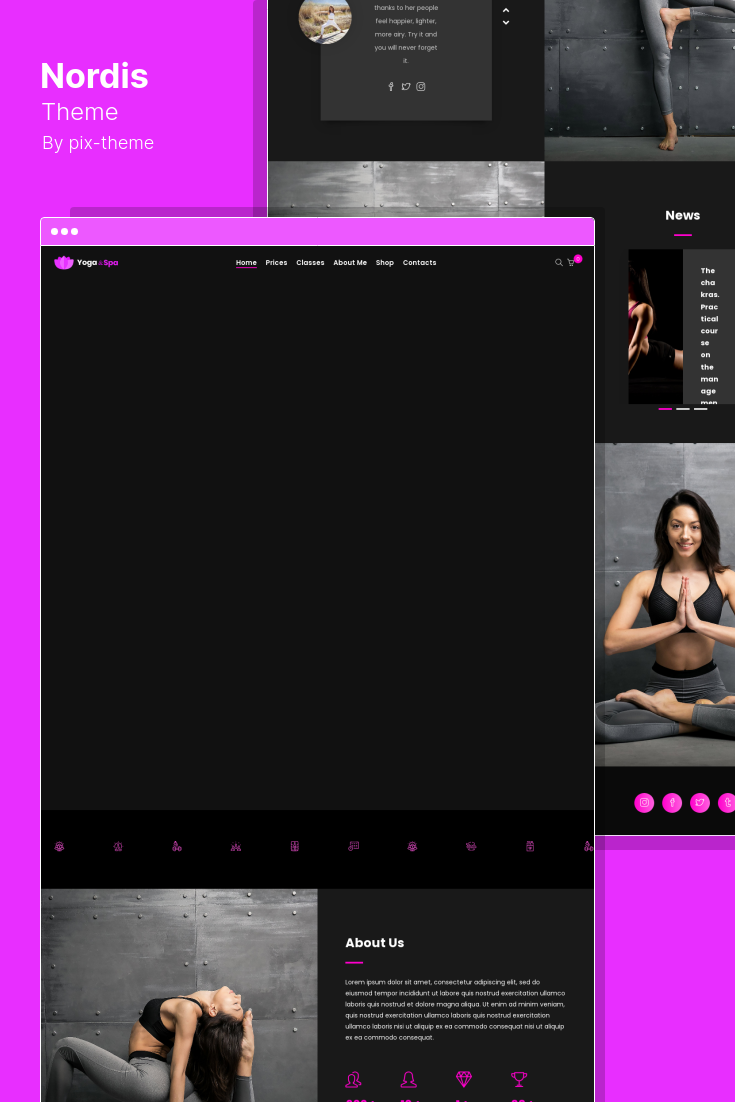735x1102 pixels.
Task: Open the News article thumbnail image
Action: coord(656,327)
